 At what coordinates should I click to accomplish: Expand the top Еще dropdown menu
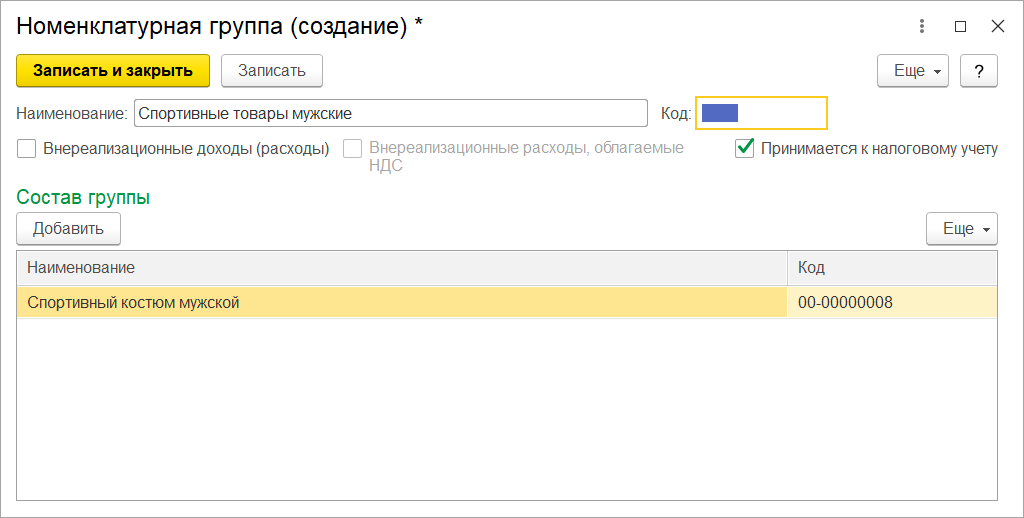coord(912,71)
